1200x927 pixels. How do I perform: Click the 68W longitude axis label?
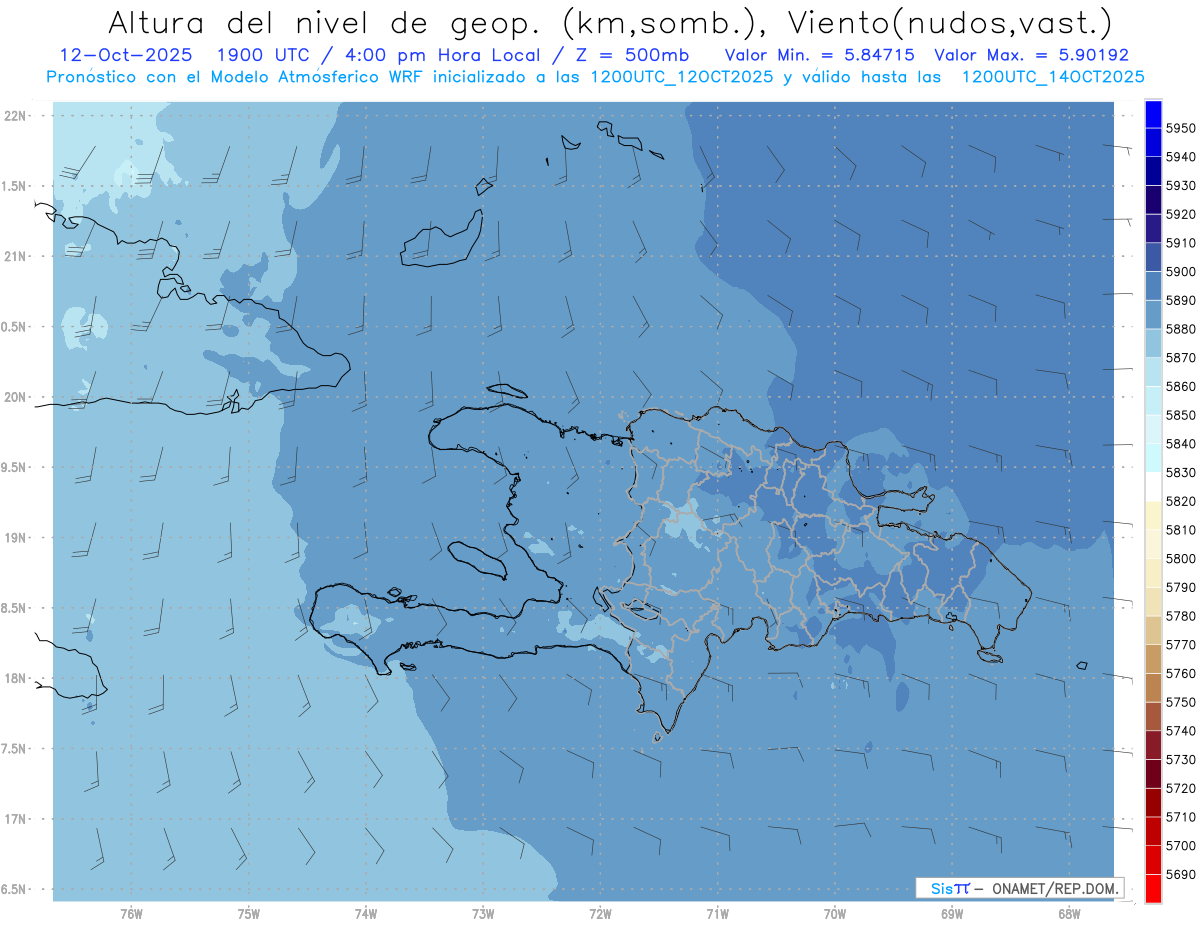coord(1069,913)
